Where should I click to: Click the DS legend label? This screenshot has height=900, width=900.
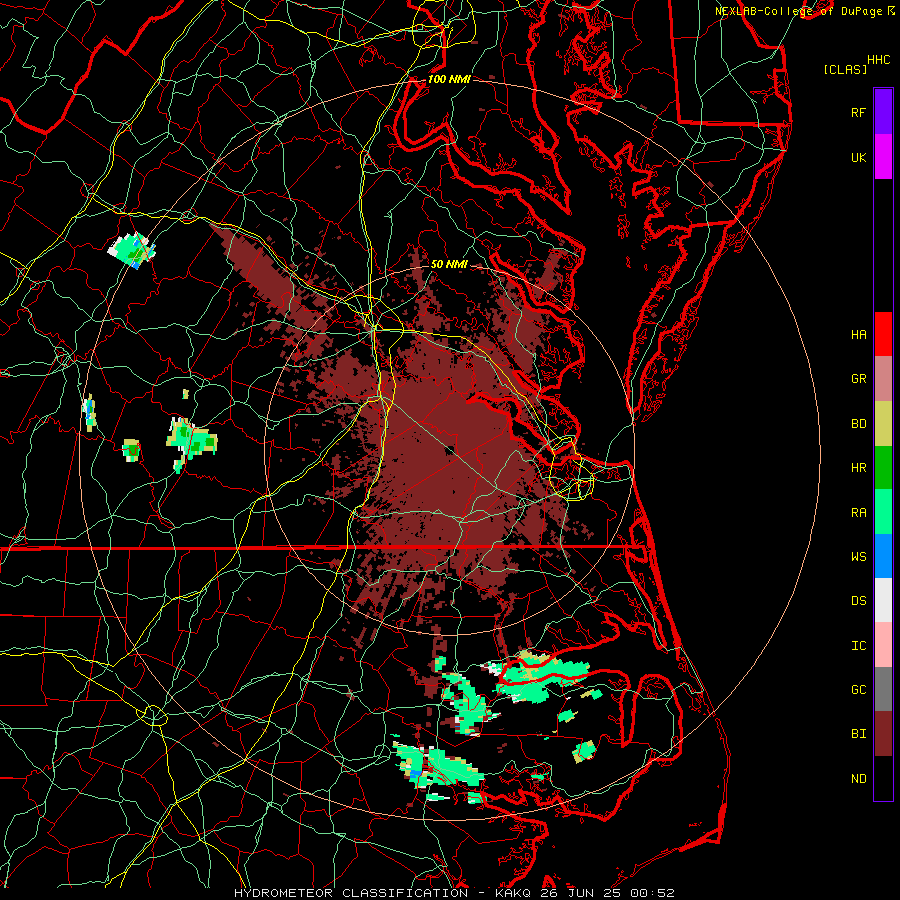[858, 601]
